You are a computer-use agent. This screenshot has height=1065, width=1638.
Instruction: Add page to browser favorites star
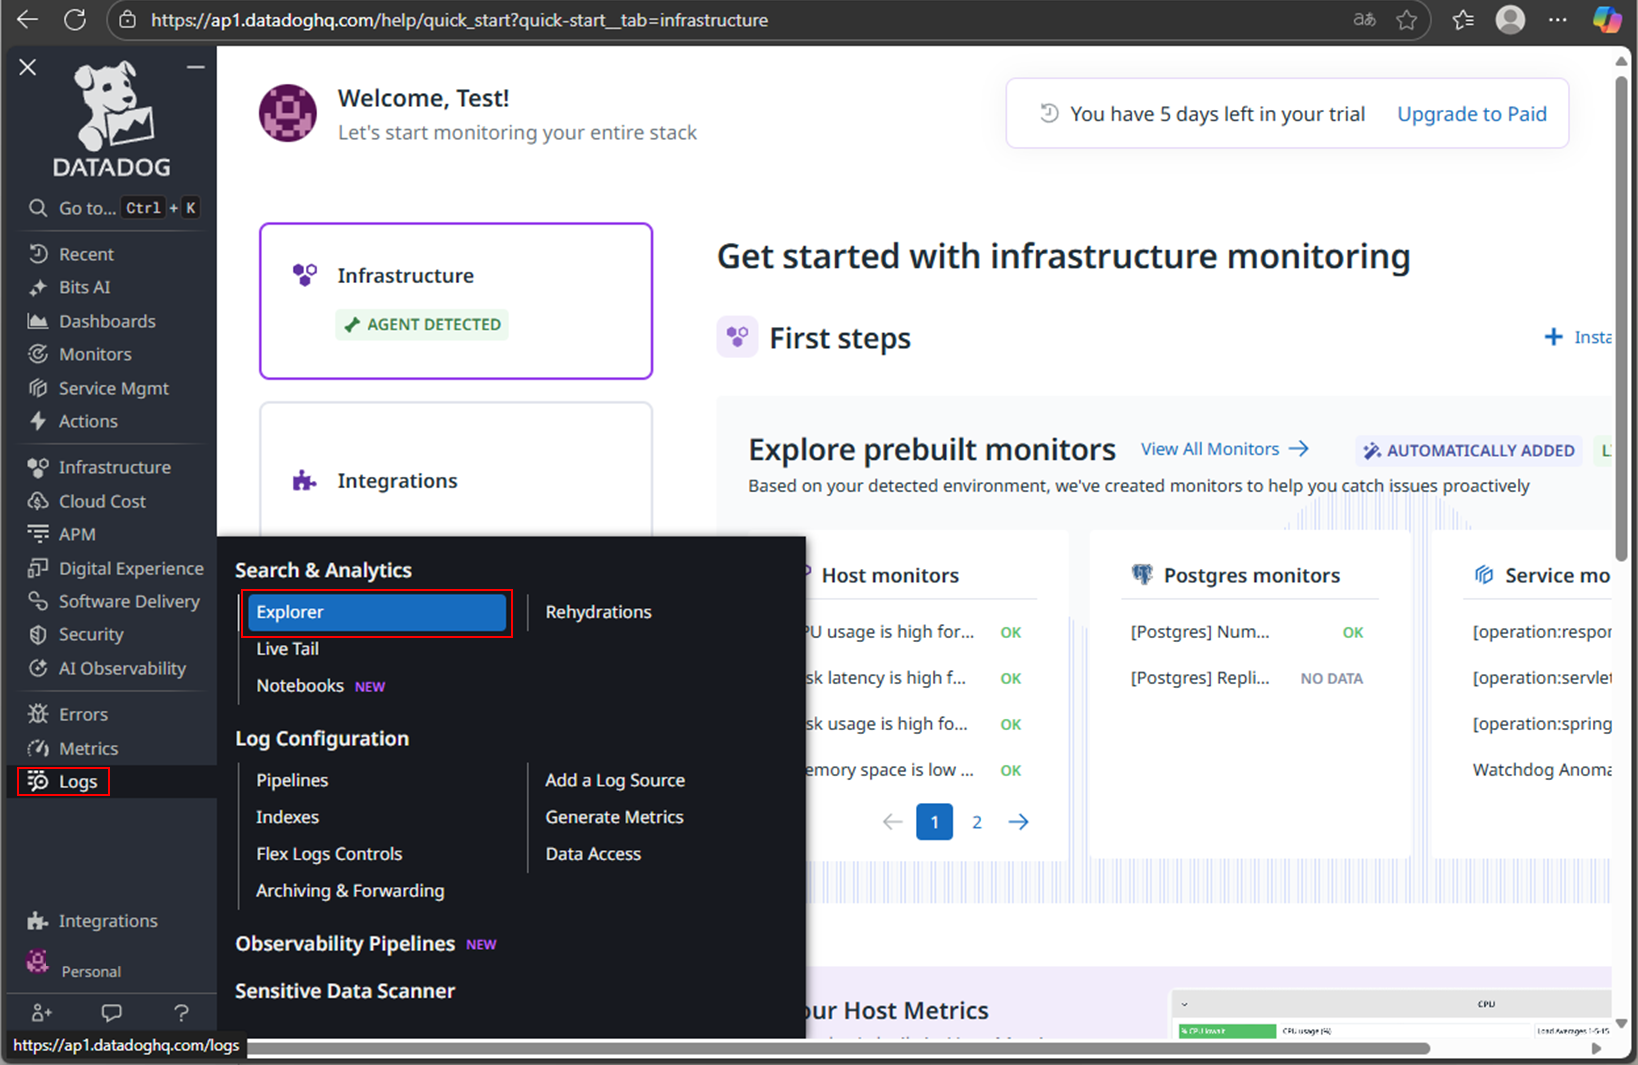1406,20
